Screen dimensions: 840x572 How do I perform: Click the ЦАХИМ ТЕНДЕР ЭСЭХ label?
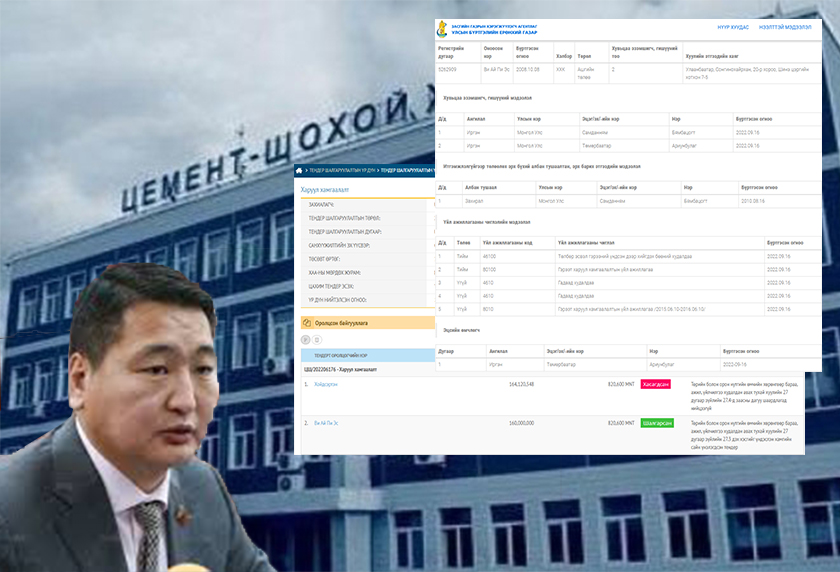point(331,287)
